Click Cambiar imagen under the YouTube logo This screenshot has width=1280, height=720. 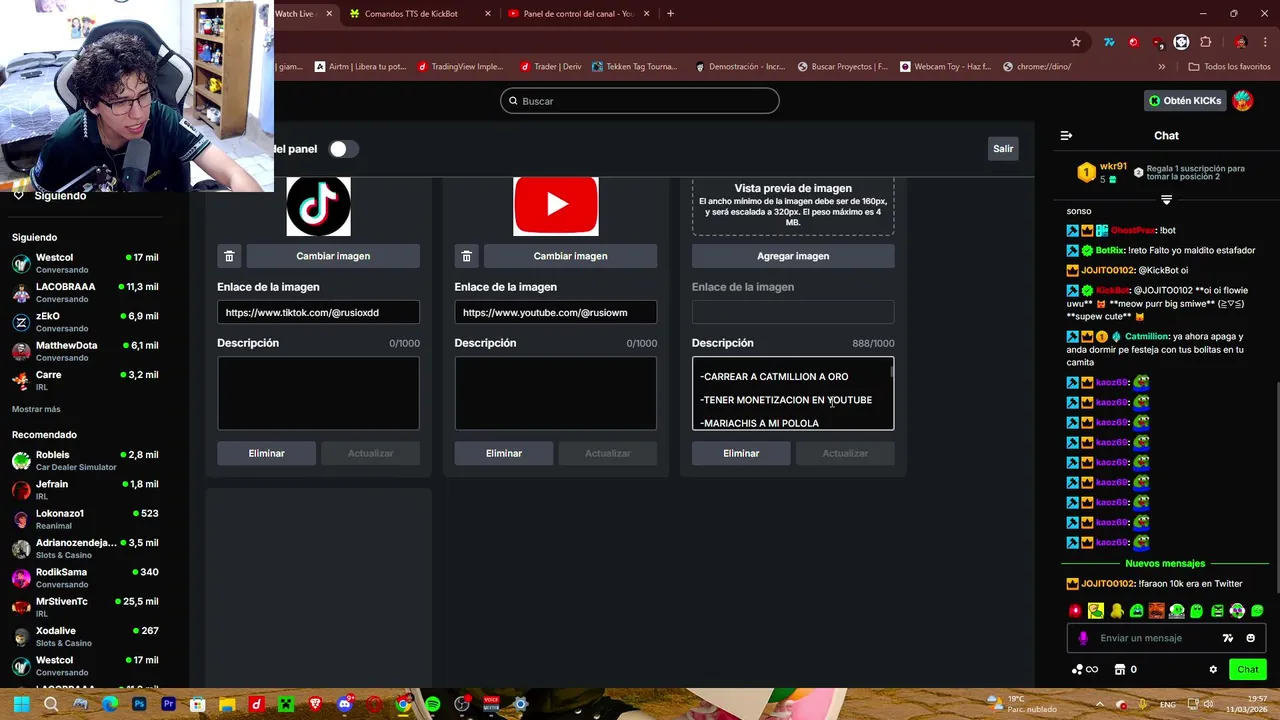(570, 256)
